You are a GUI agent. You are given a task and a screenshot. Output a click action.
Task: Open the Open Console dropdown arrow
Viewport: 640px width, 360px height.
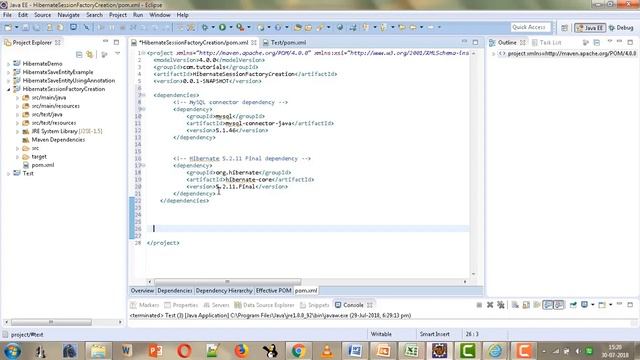[611, 305]
